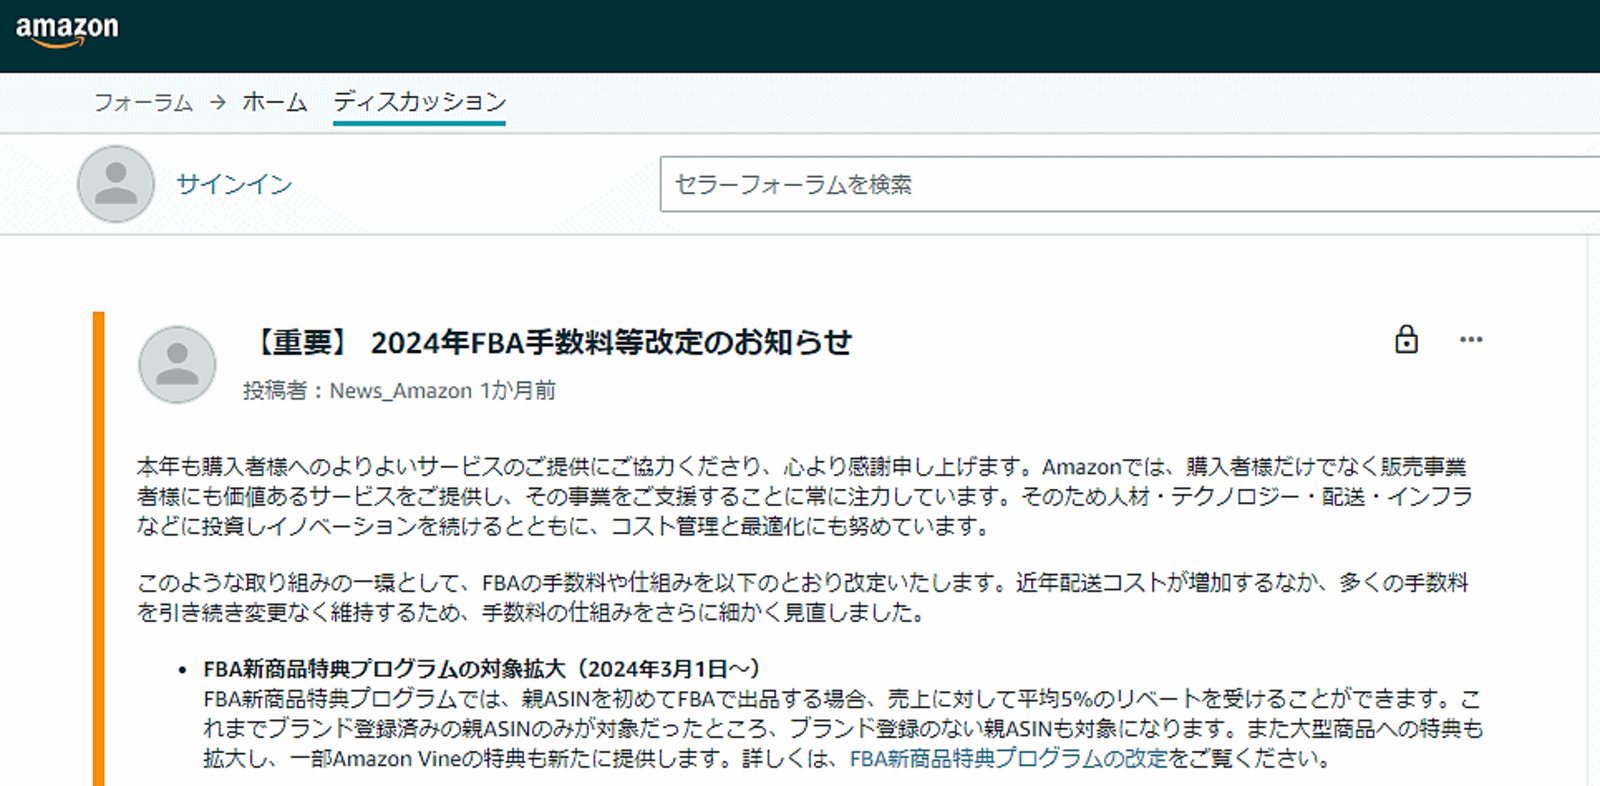Click the bullet heading FBA新商品特典プログラムの対象拡大

(x=481, y=669)
